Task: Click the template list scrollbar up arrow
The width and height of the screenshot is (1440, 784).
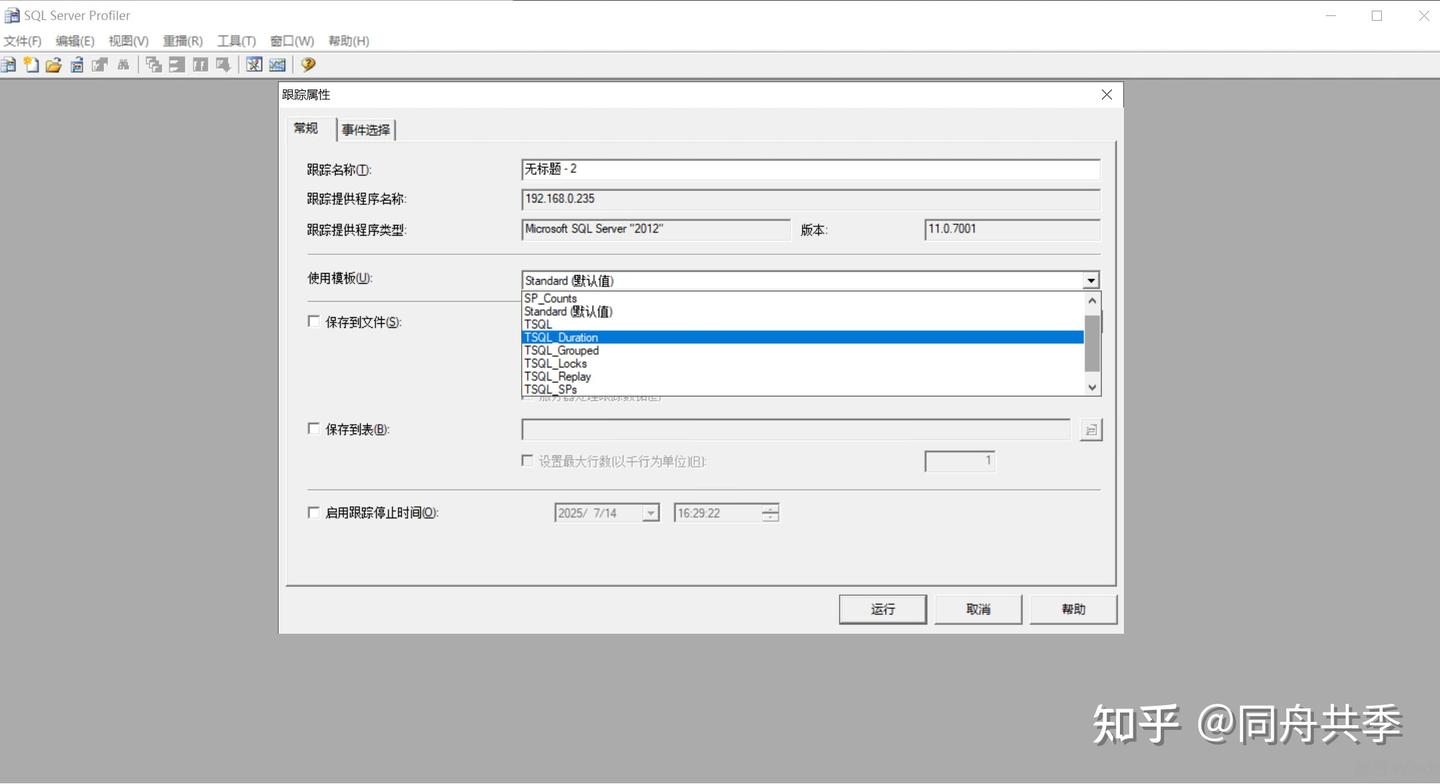Action: (1092, 301)
